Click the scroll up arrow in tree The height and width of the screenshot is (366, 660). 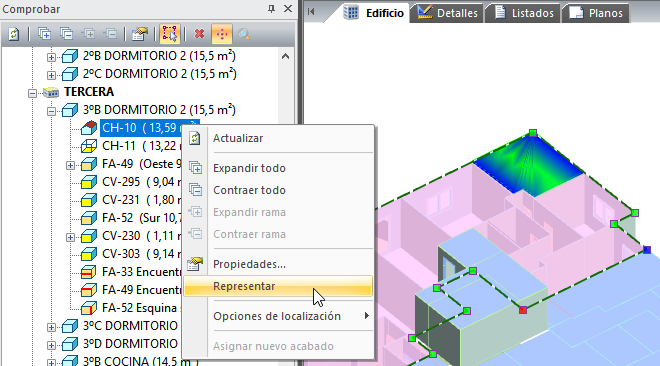[285, 56]
